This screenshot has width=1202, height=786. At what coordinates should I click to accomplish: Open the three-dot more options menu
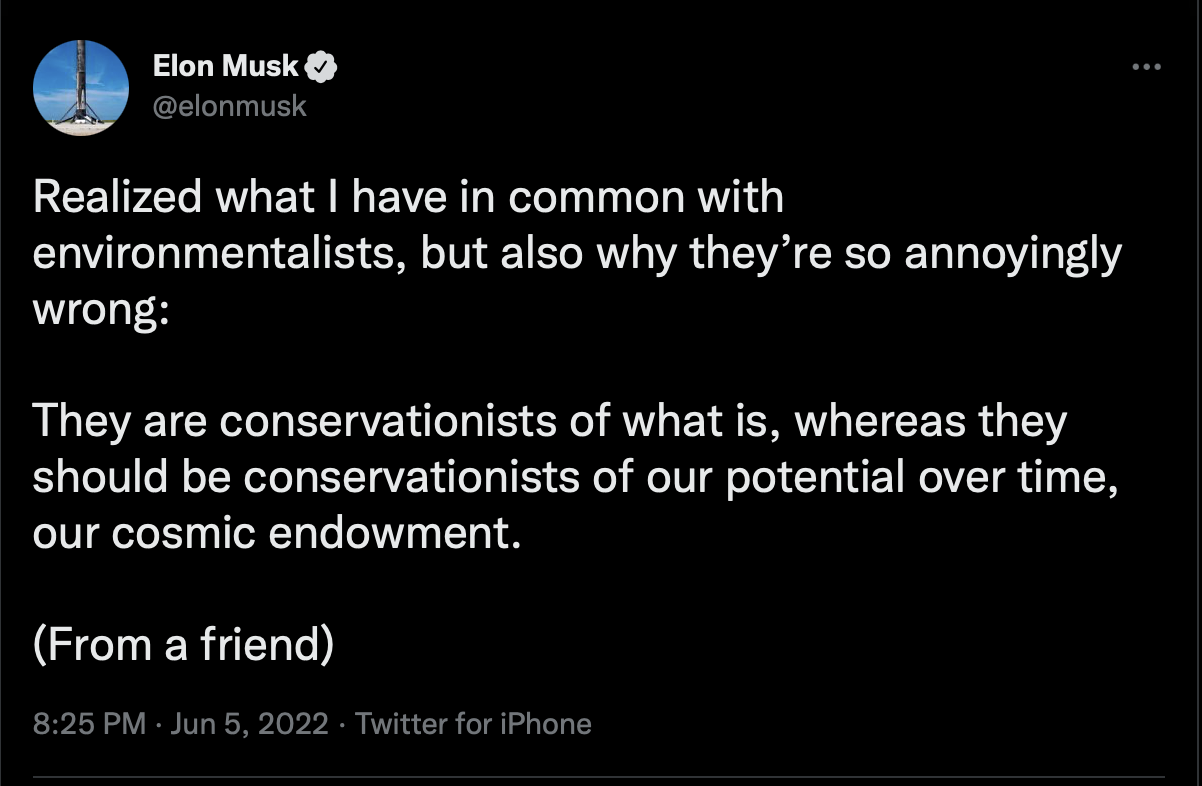[1146, 68]
